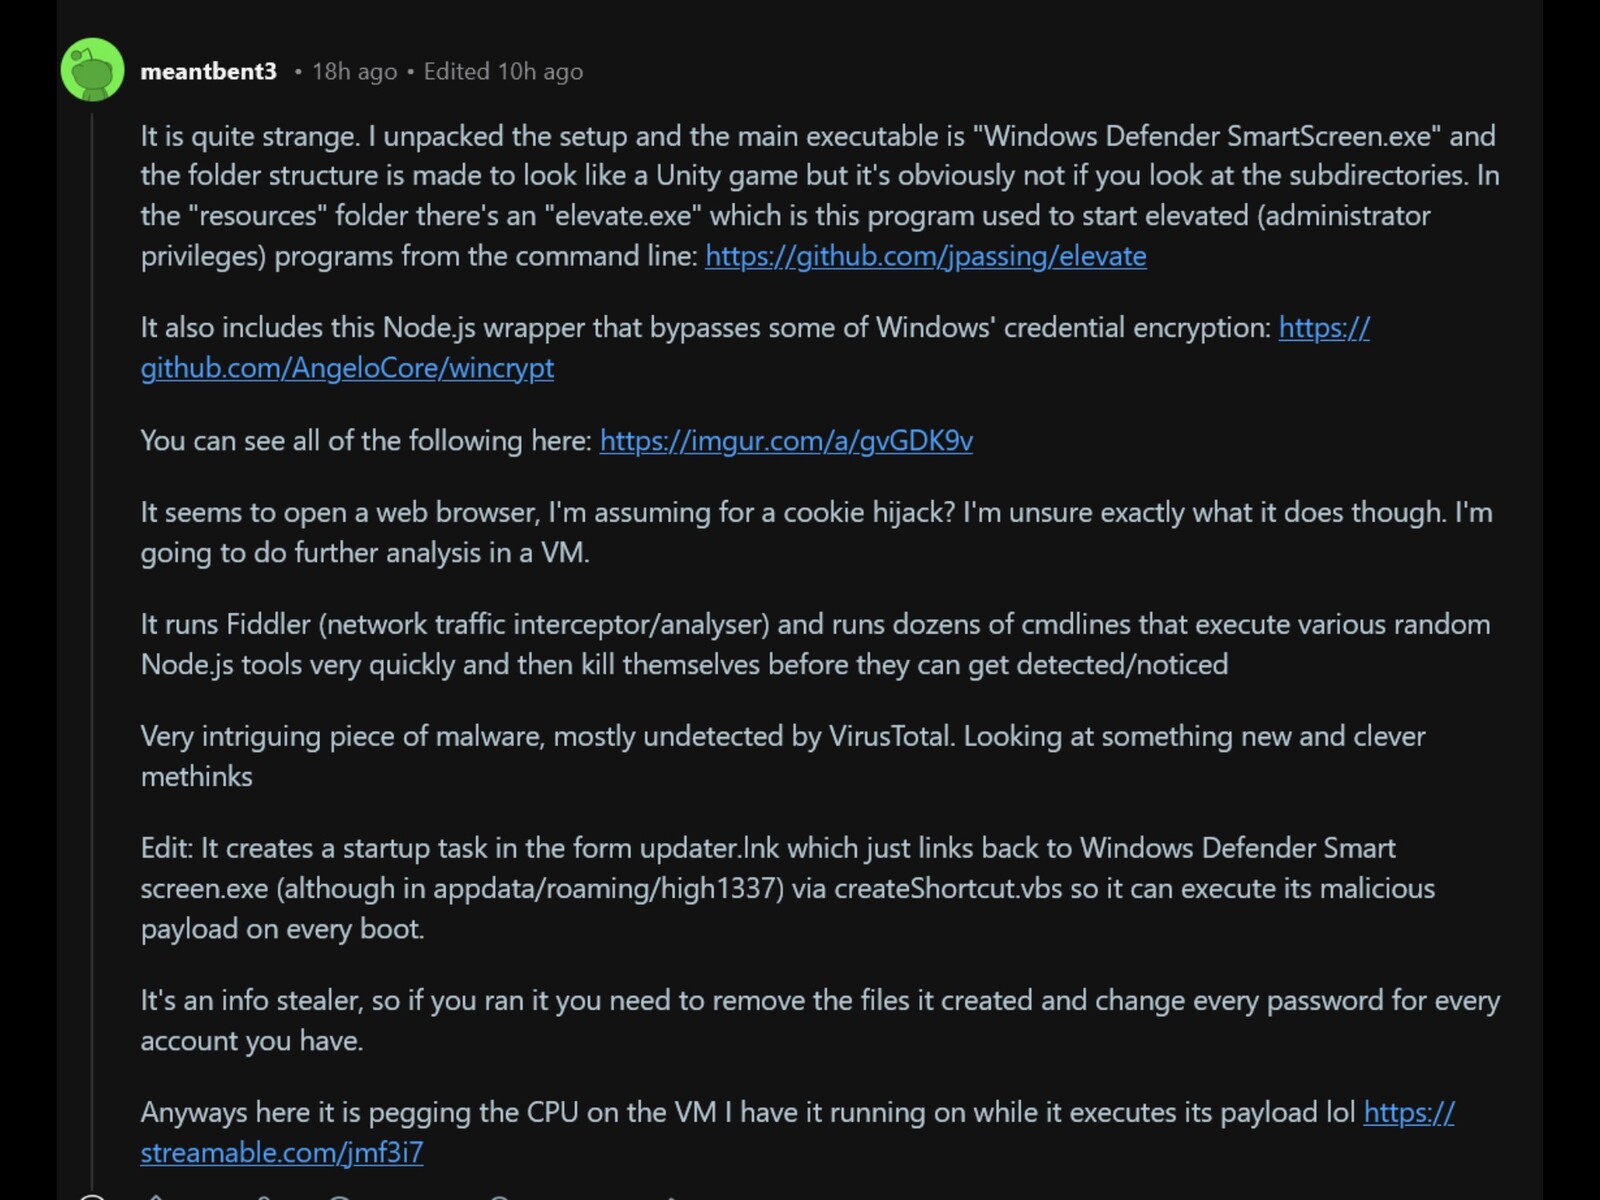Open the streamable.com/jmf3i7 video link
This screenshot has height=1200, width=1600.
(281, 1152)
